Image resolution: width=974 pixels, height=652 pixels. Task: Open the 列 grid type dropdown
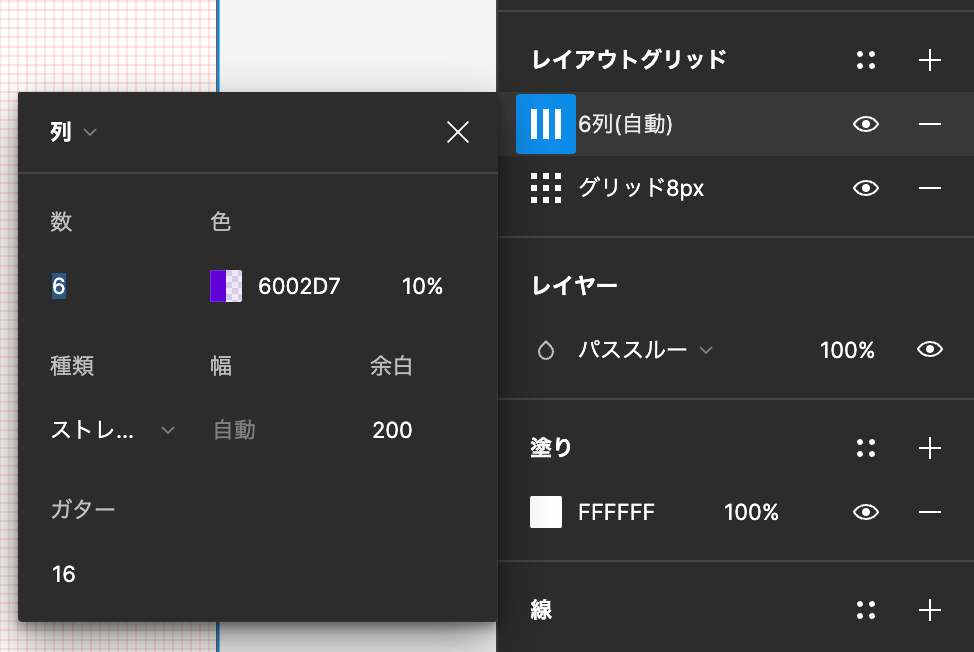(x=73, y=132)
